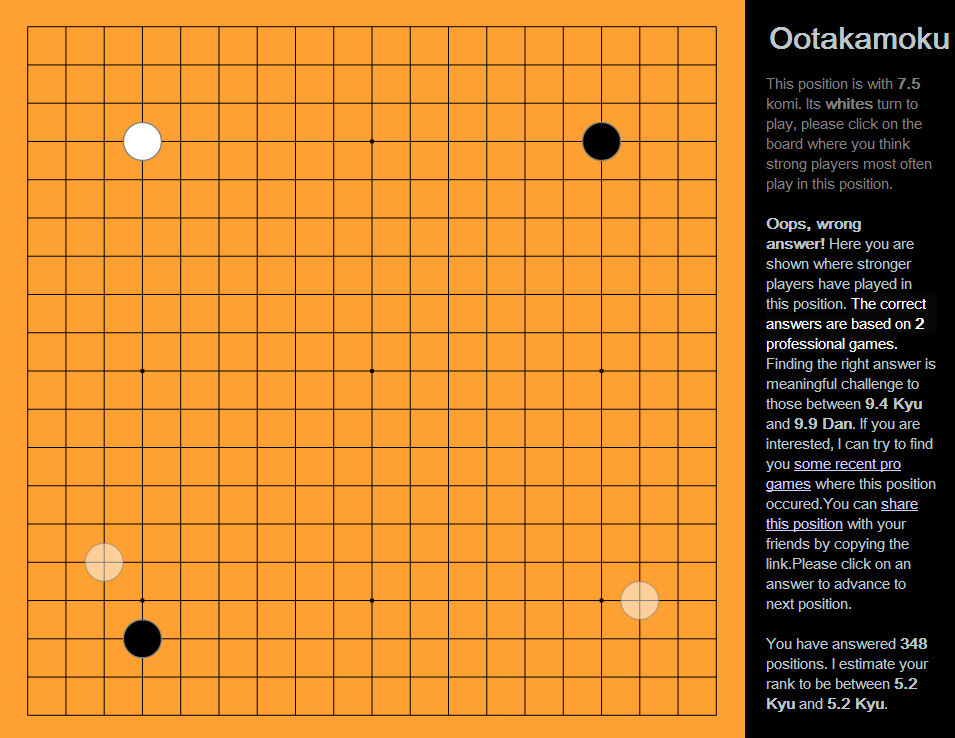
Task: Click the black stone in the lower-left corner
Action: [142, 638]
